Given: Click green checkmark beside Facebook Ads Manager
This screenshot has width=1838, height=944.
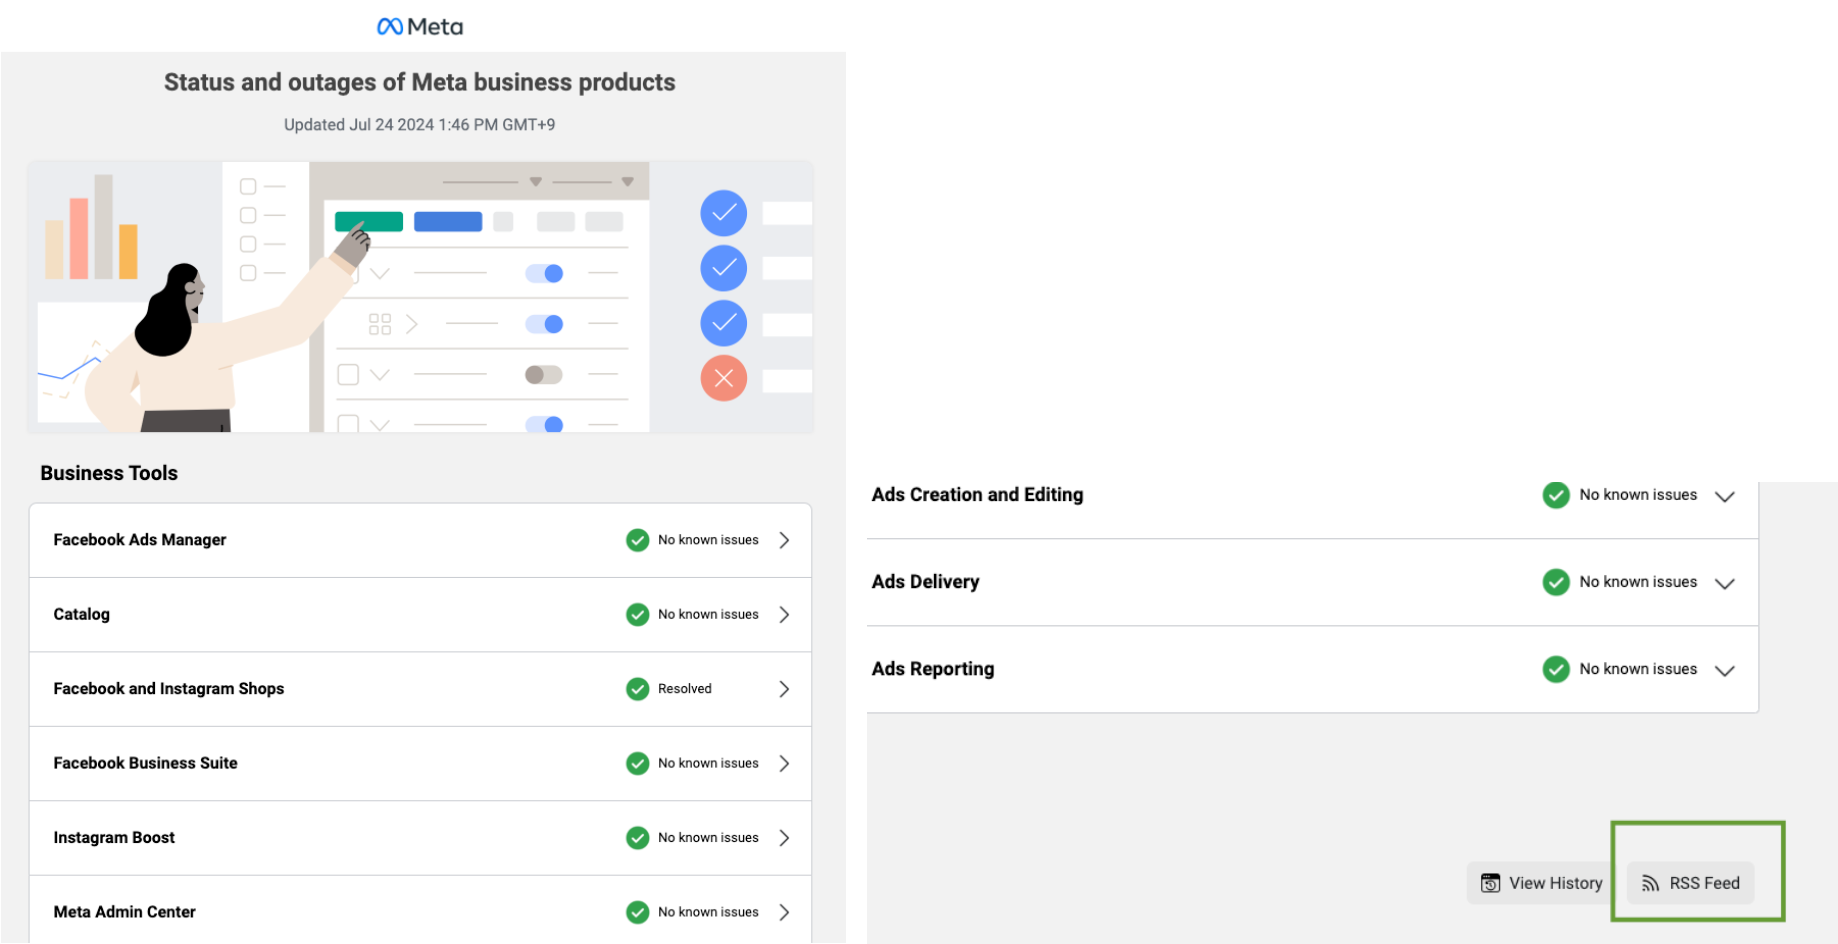Looking at the screenshot, I should 637,540.
